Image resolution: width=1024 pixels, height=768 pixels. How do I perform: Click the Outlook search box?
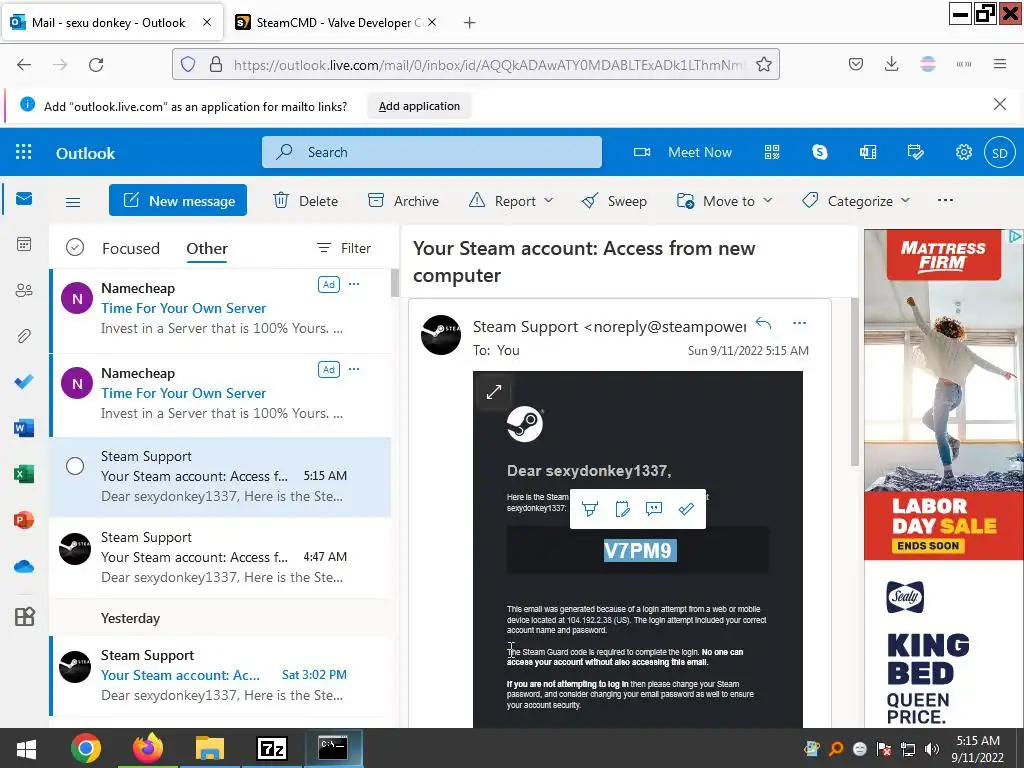432,152
